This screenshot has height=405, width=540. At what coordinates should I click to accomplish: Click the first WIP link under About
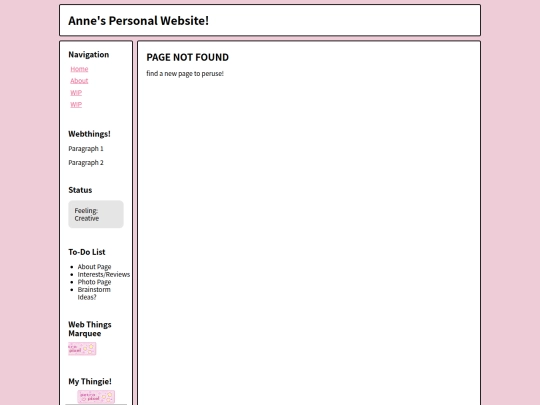pos(76,93)
